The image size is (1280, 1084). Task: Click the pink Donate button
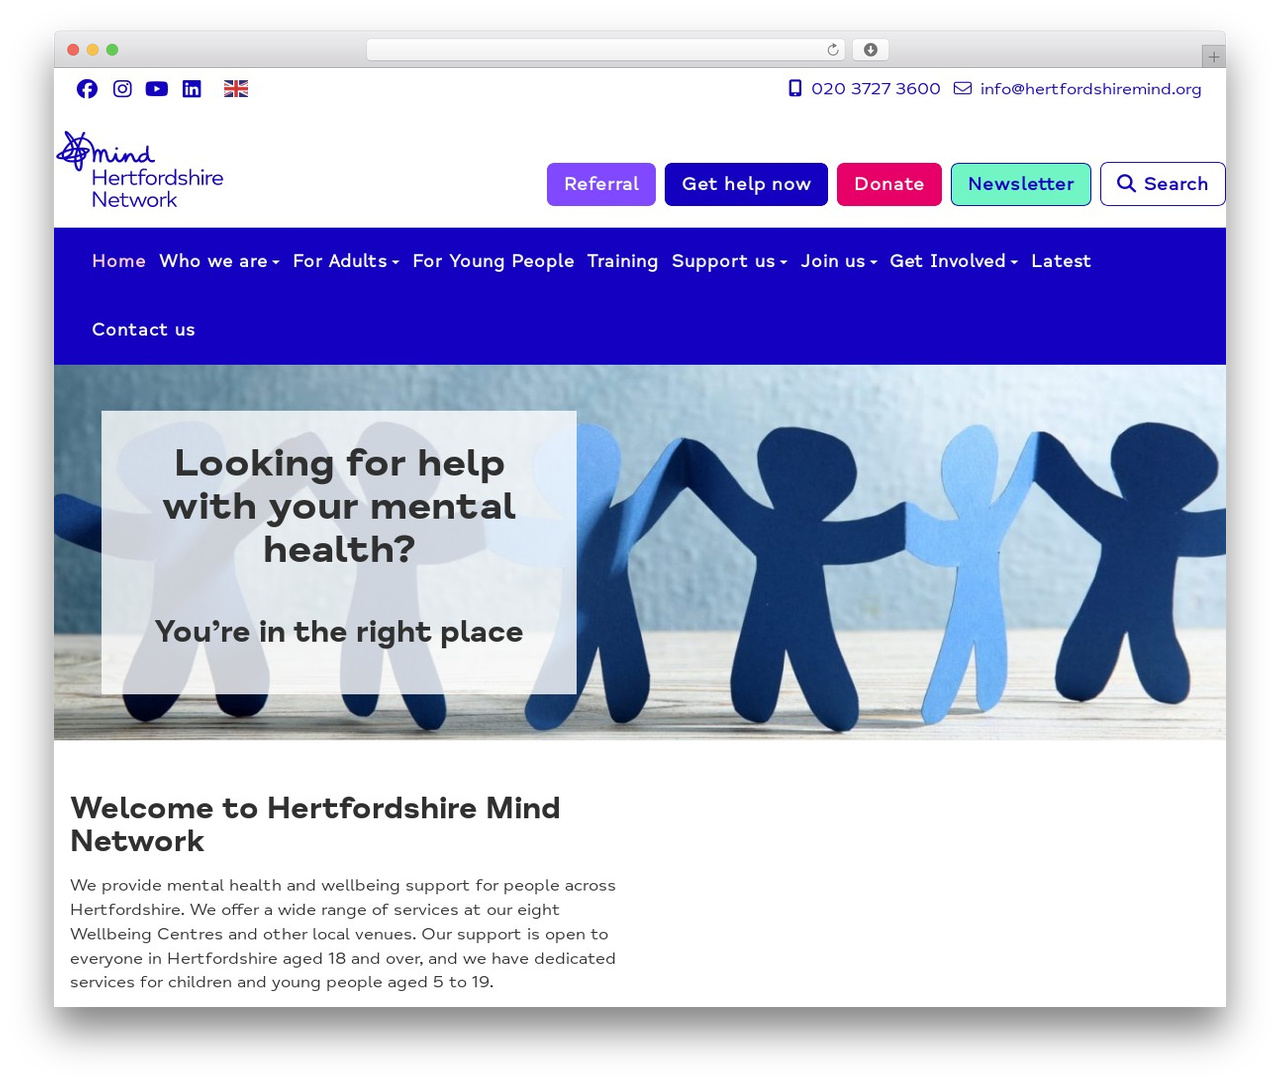tap(889, 184)
